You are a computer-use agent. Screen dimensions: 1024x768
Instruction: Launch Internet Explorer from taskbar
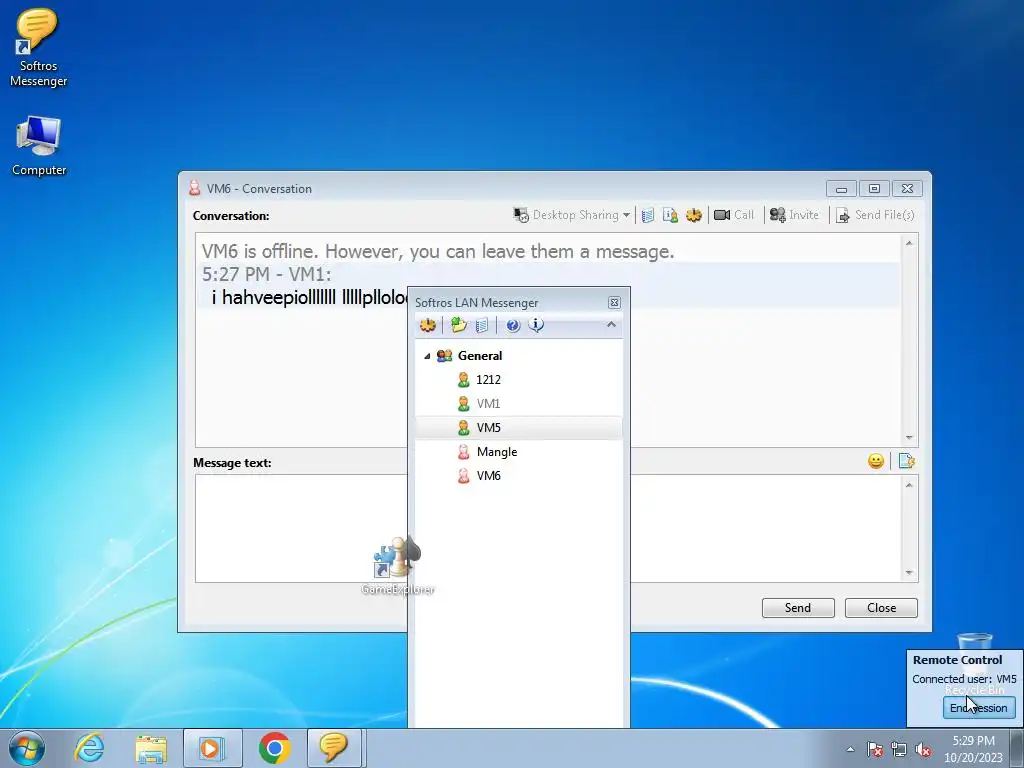pos(88,748)
